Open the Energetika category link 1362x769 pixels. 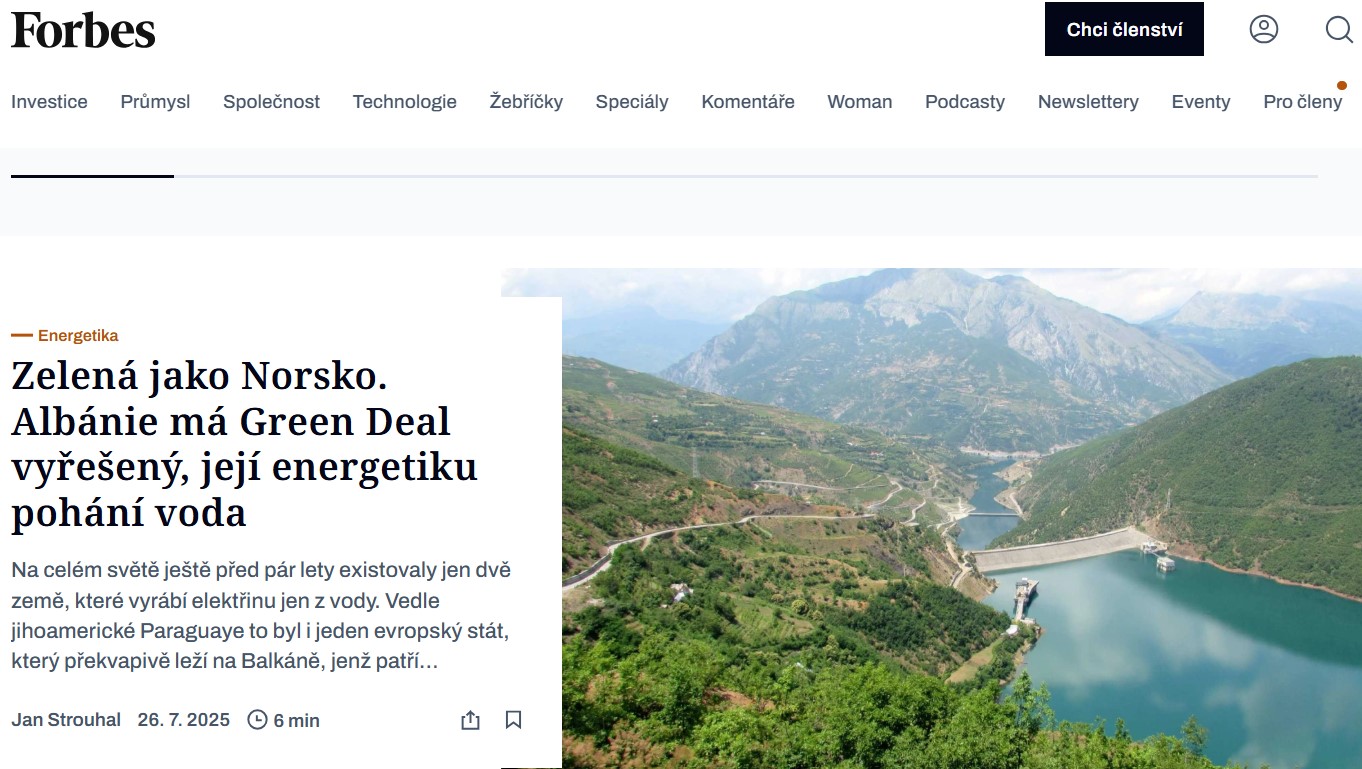(78, 336)
